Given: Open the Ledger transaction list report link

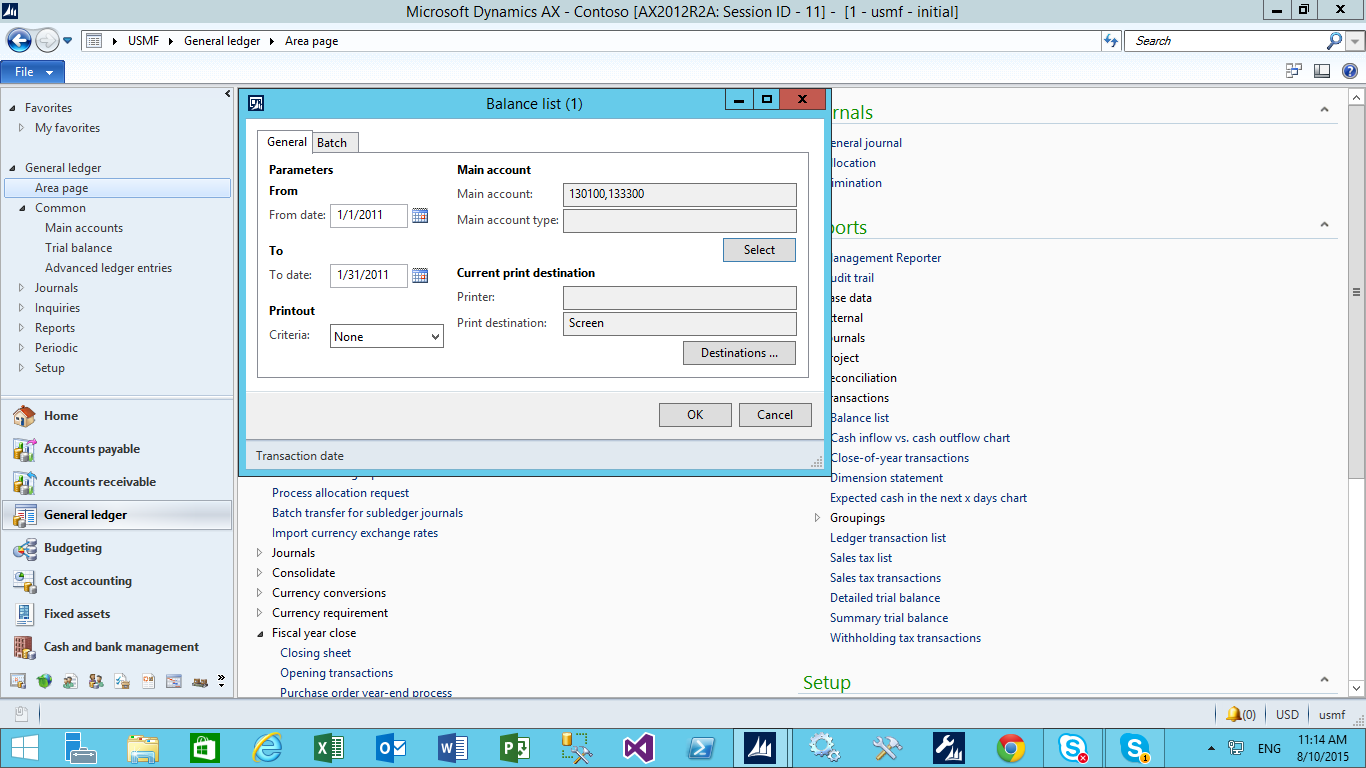Looking at the screenshot, I should click(888, 538).
